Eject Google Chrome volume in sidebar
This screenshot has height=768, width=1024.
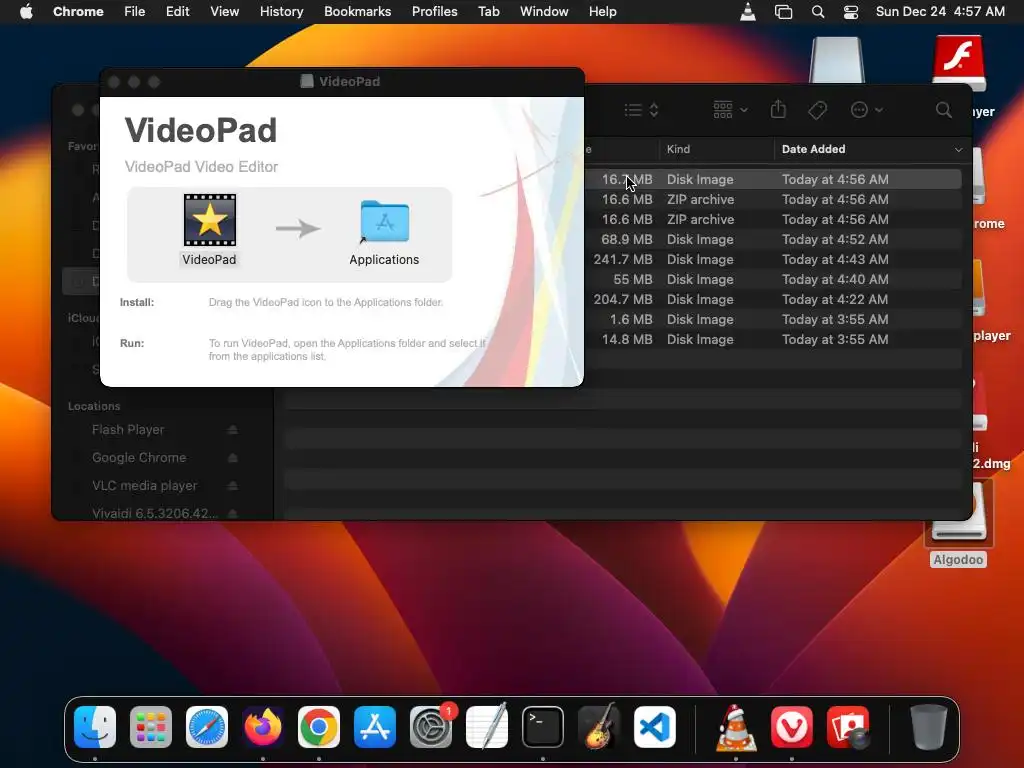[x=232, y=458]
